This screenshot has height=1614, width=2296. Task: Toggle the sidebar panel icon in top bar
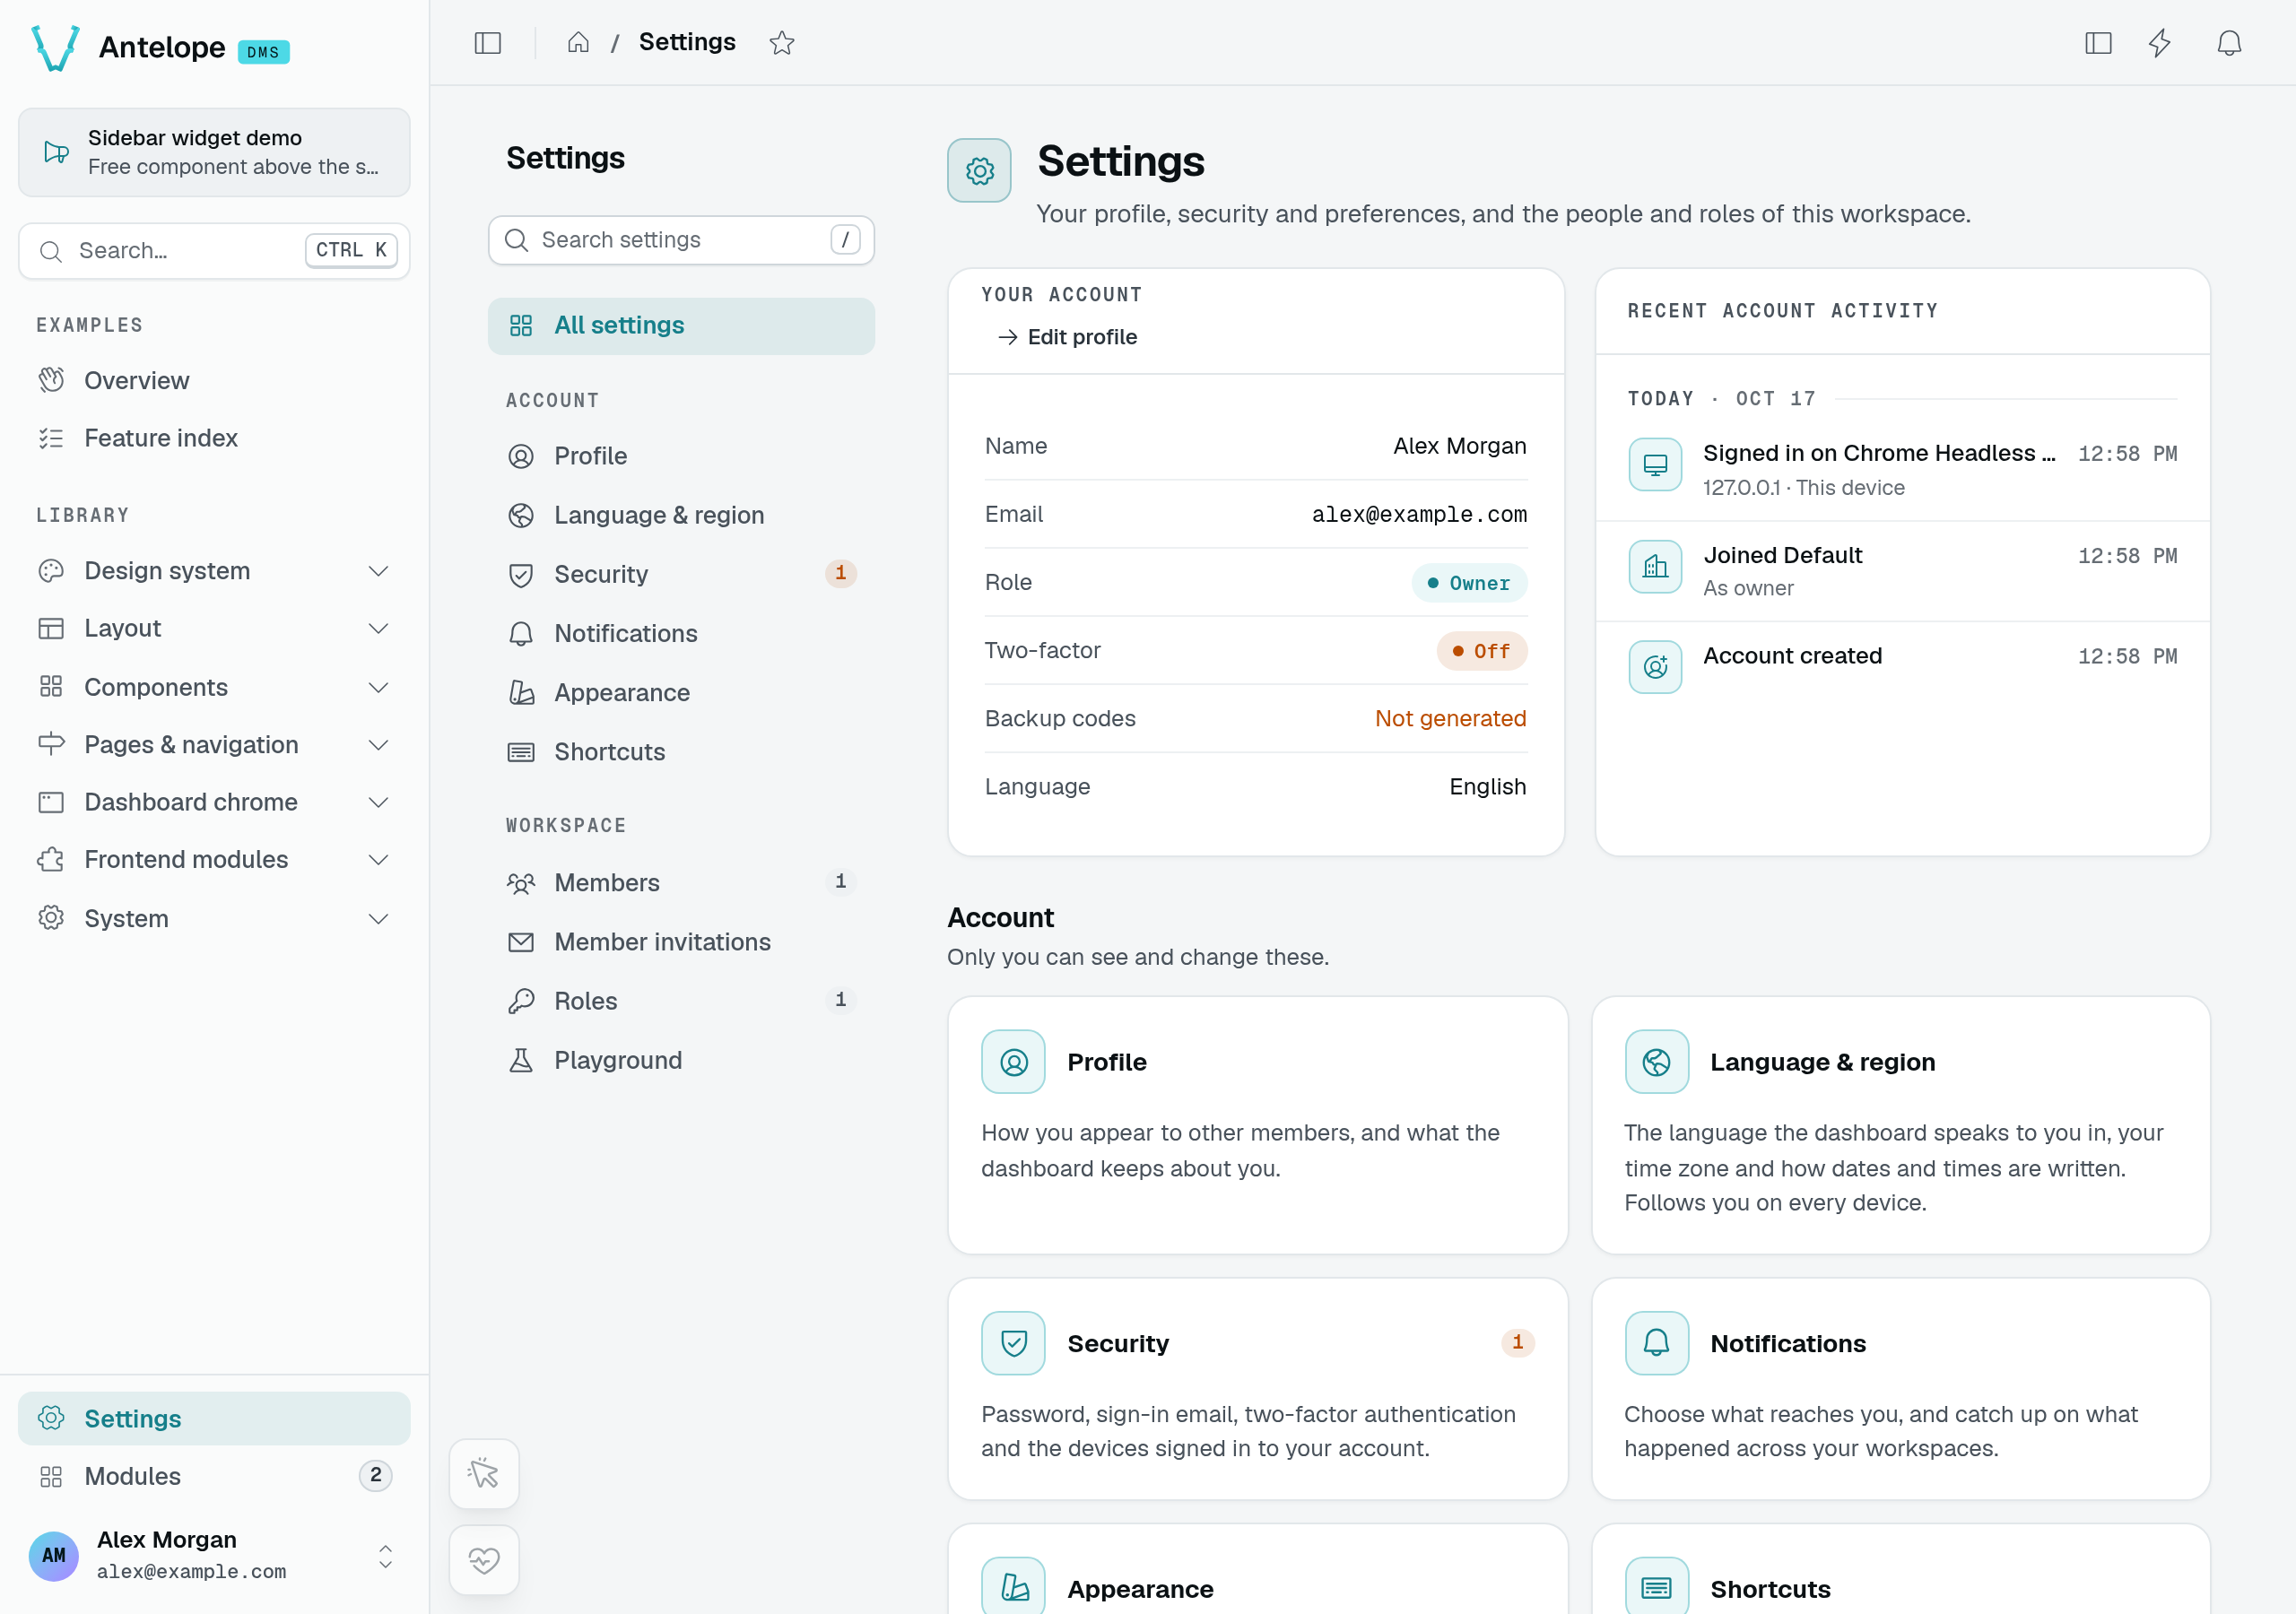pyautogui.click(x=487, y=43)
